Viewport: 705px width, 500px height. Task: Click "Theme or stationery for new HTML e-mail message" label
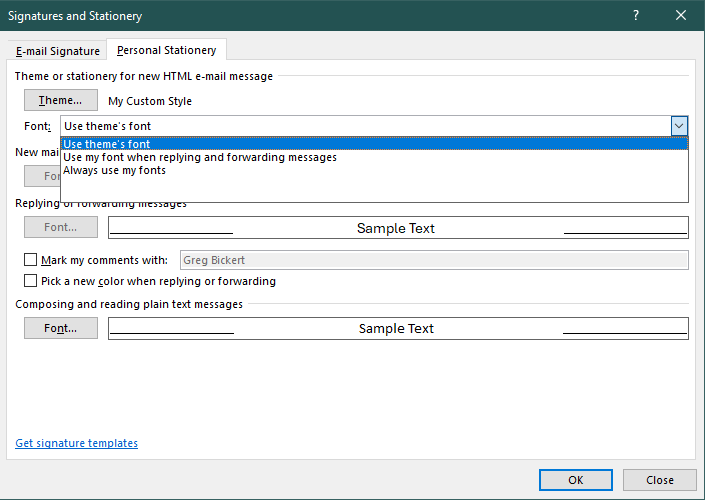pos(143,76)
